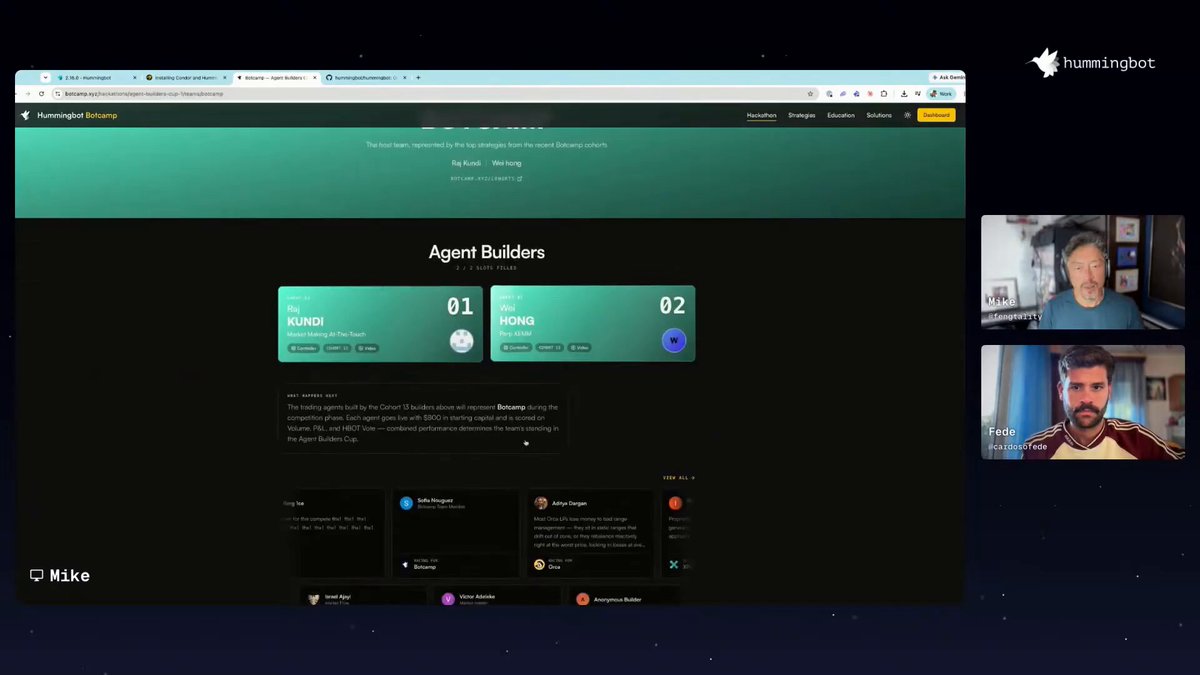
Task: Open the Controller chip on Wei Hong card
Action: [516, 348]
